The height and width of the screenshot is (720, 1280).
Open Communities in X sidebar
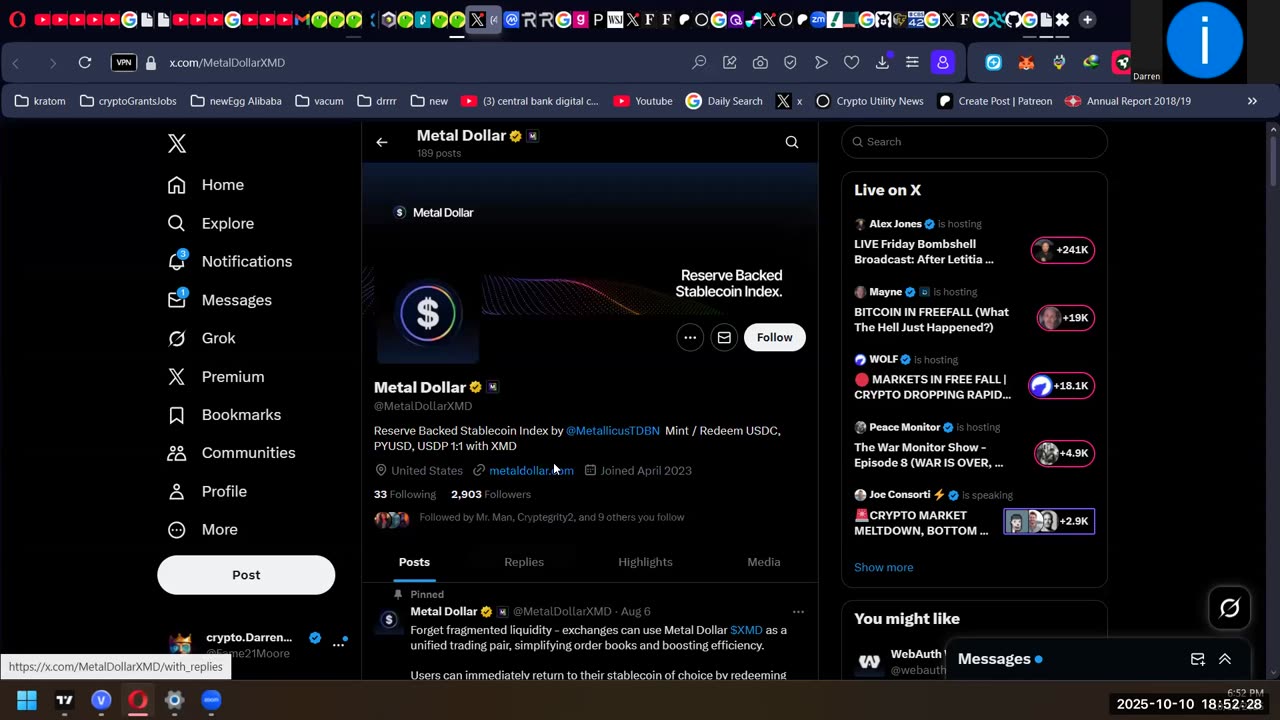[x=231, y=453]
